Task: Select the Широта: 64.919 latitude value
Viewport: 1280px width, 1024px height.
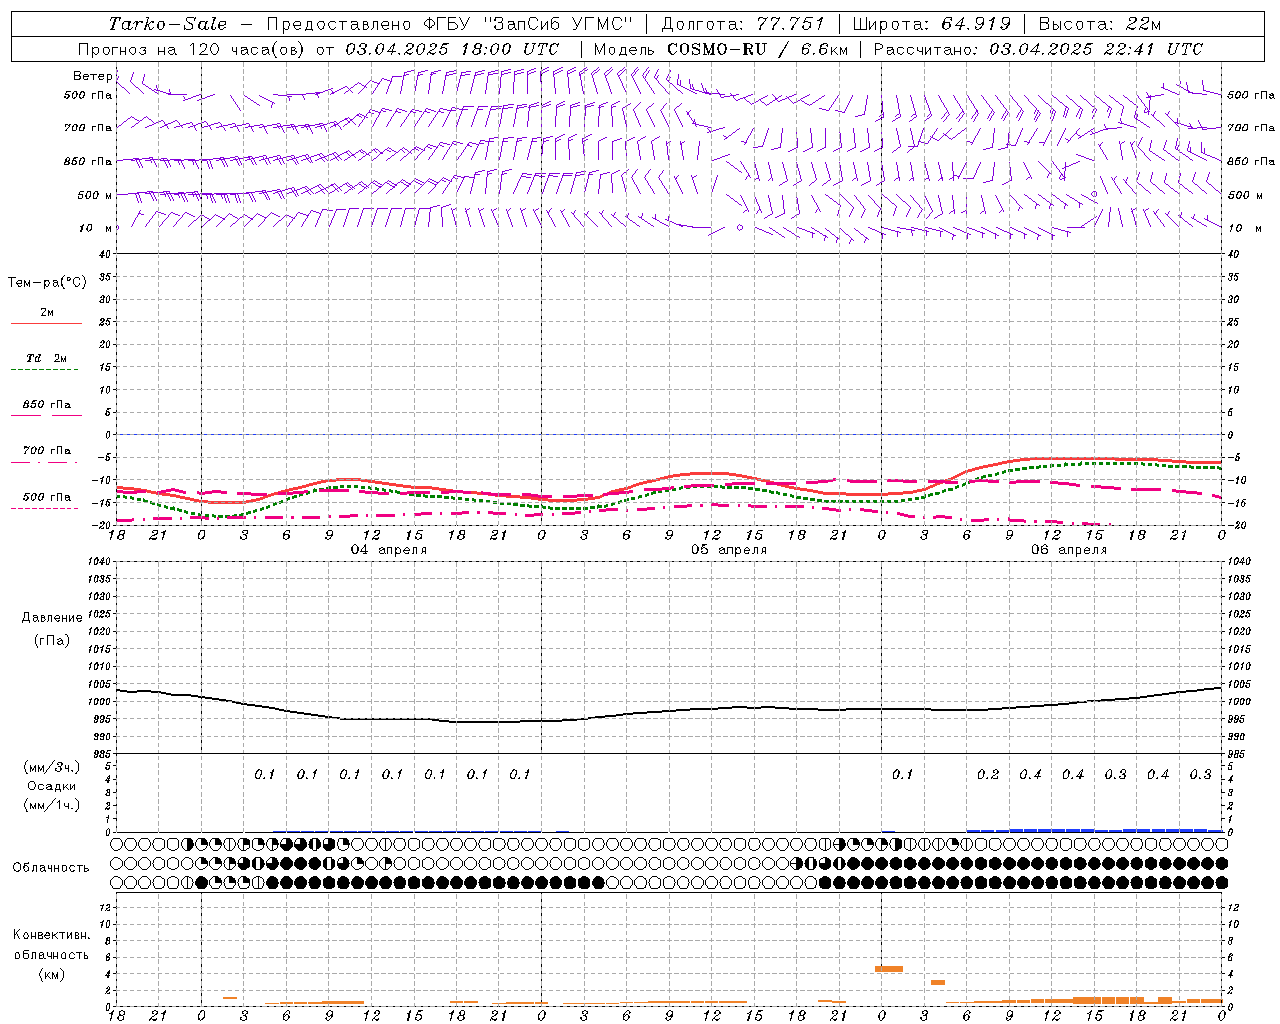Action: 932,24
